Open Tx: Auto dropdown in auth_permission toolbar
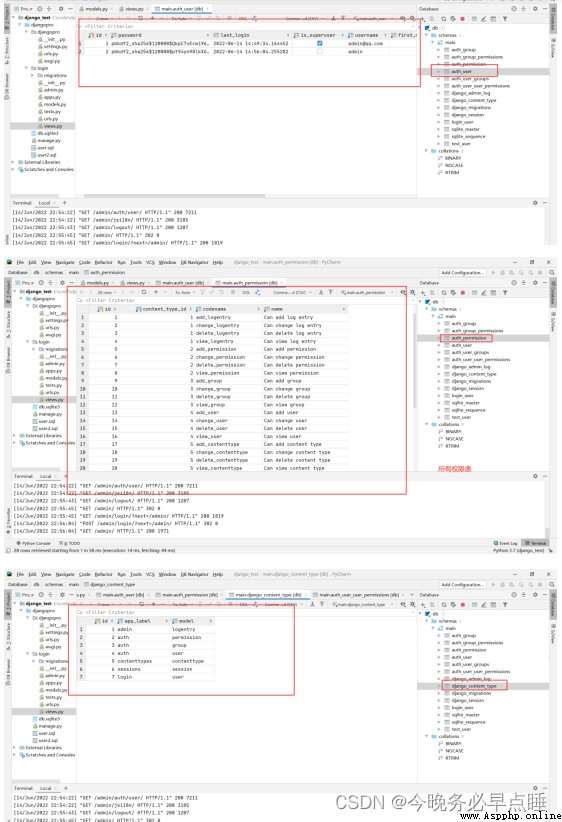The width and height of the screenshot is (562, 822). [x=184, y=293]
